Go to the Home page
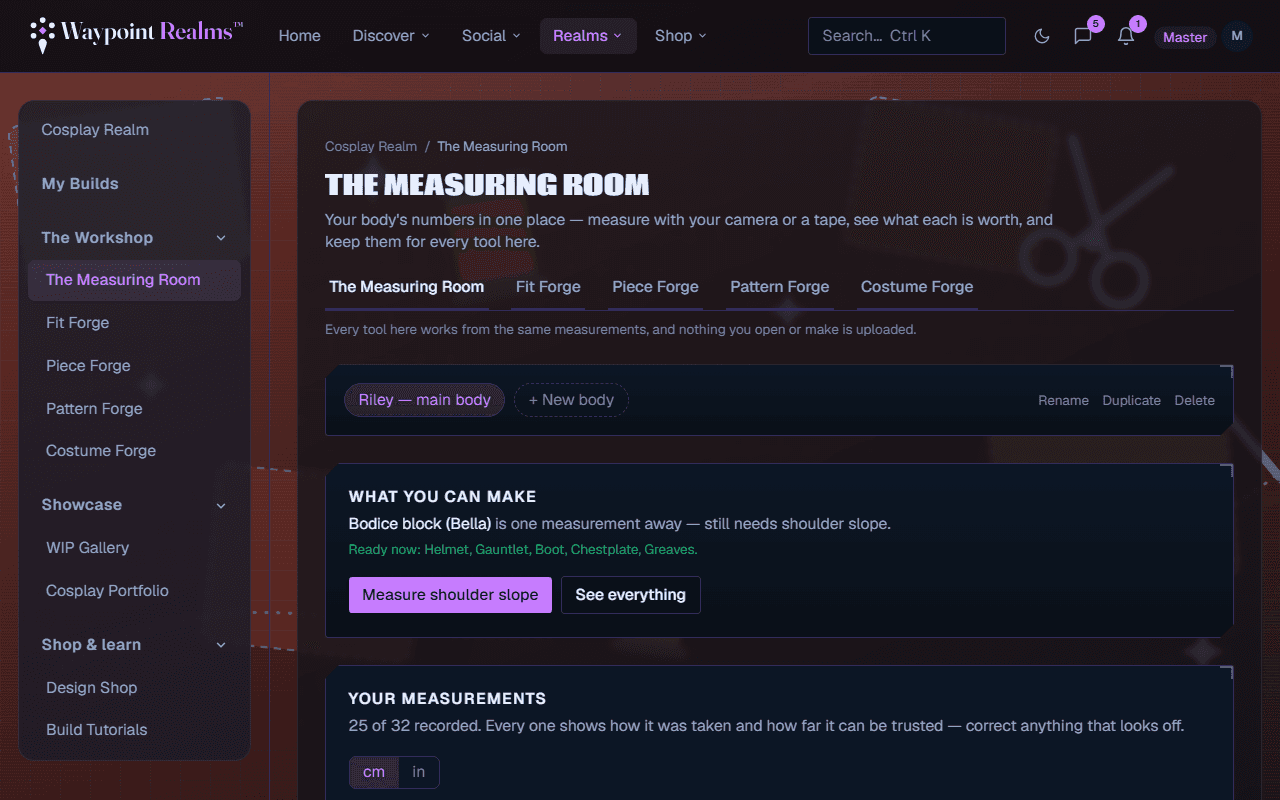 (300, 36)
